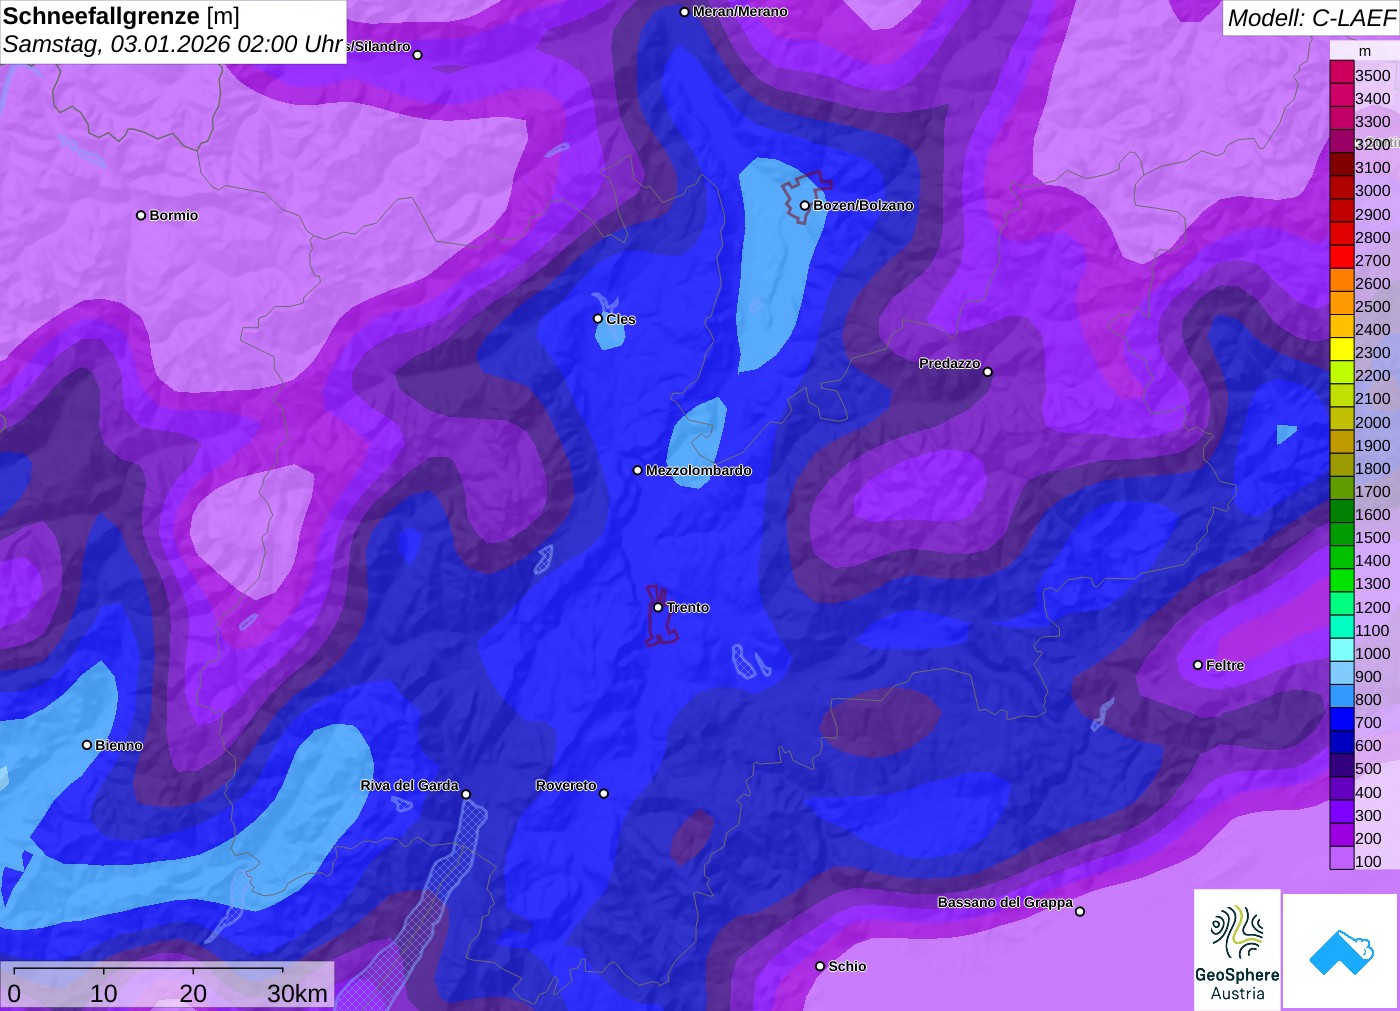Click the 10 scale bar tick label

tap(104, 993)
